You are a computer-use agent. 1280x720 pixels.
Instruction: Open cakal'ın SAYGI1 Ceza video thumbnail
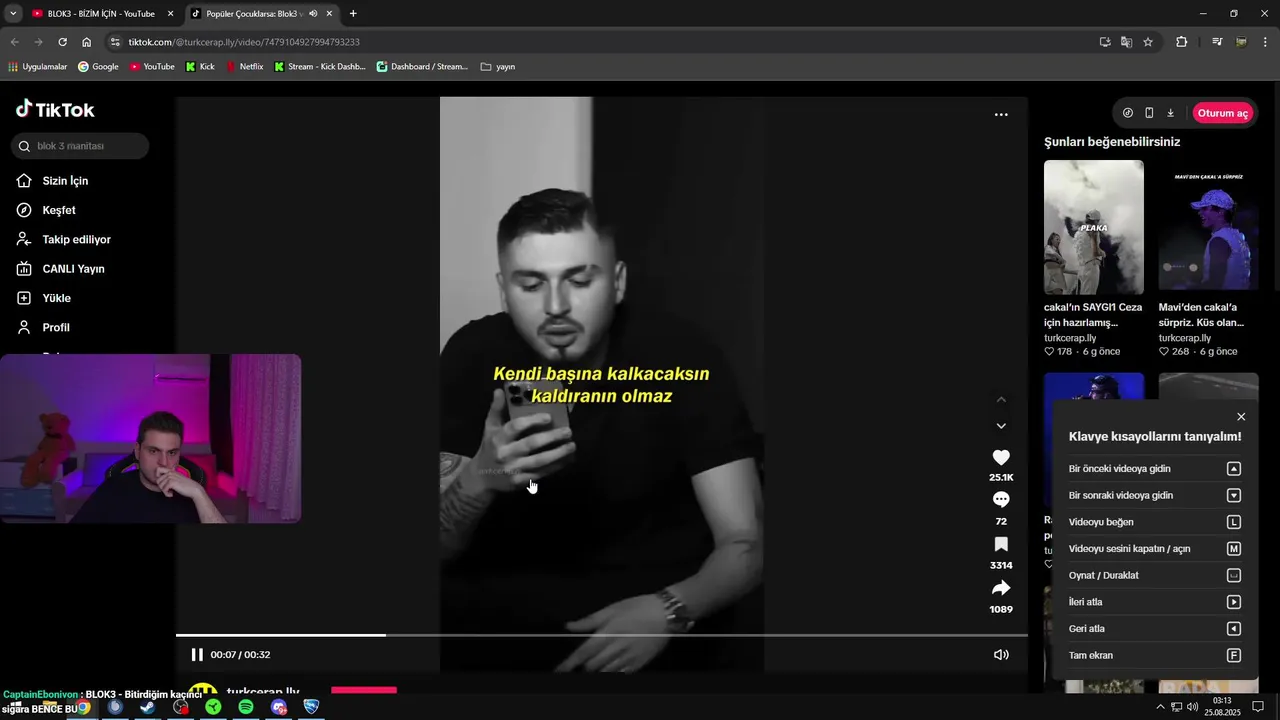tap(1094, 227)
